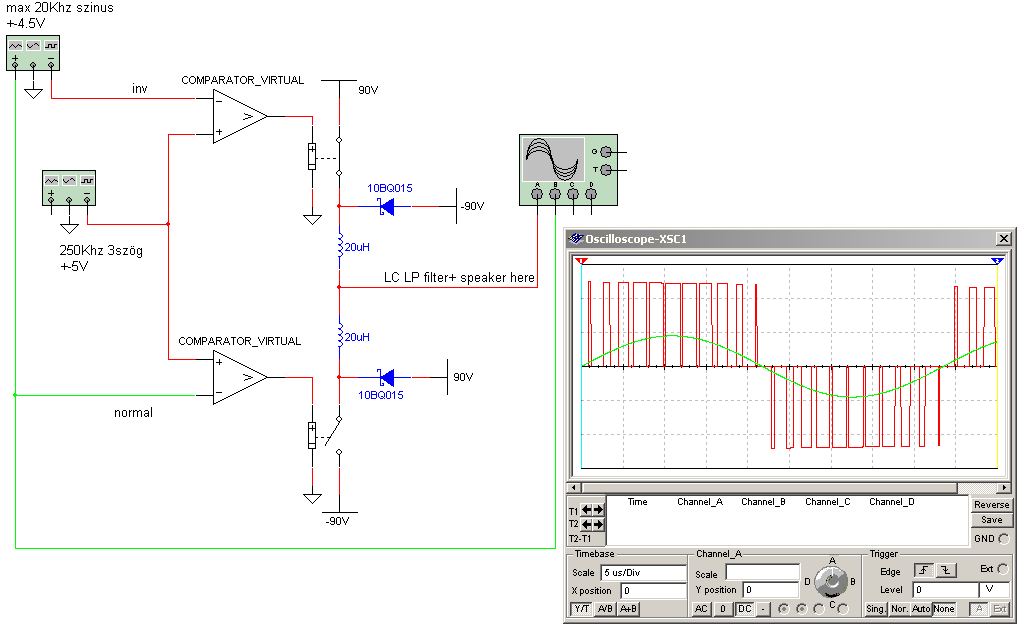Enable the GND radio button
Image resolution: width=1023 pixels, height=635 pixels.
(1003, 538)
